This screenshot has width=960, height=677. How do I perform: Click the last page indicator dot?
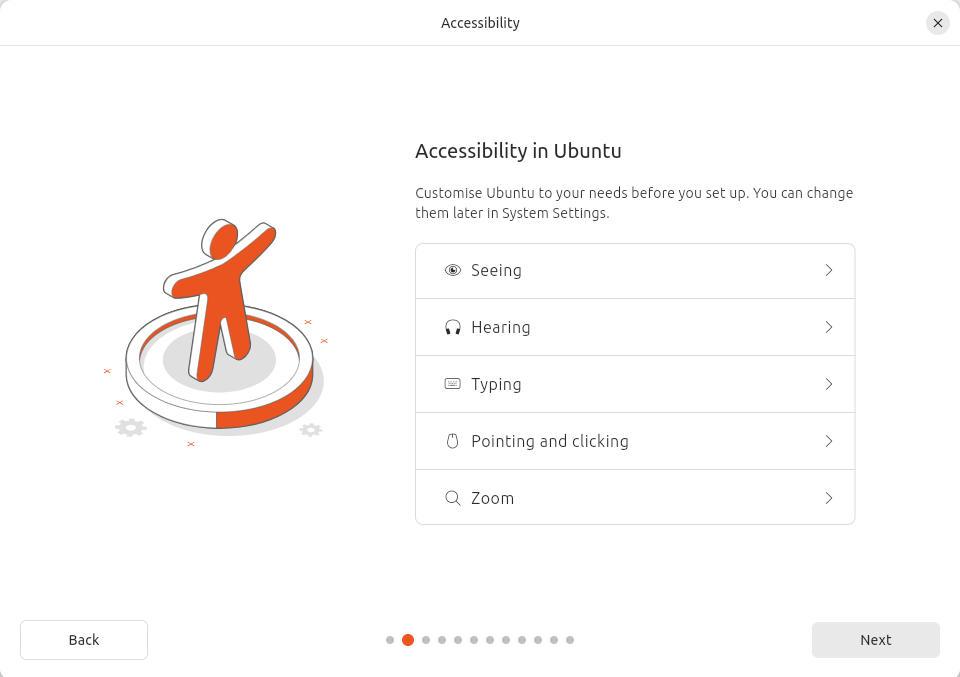[x=570, y=640]
